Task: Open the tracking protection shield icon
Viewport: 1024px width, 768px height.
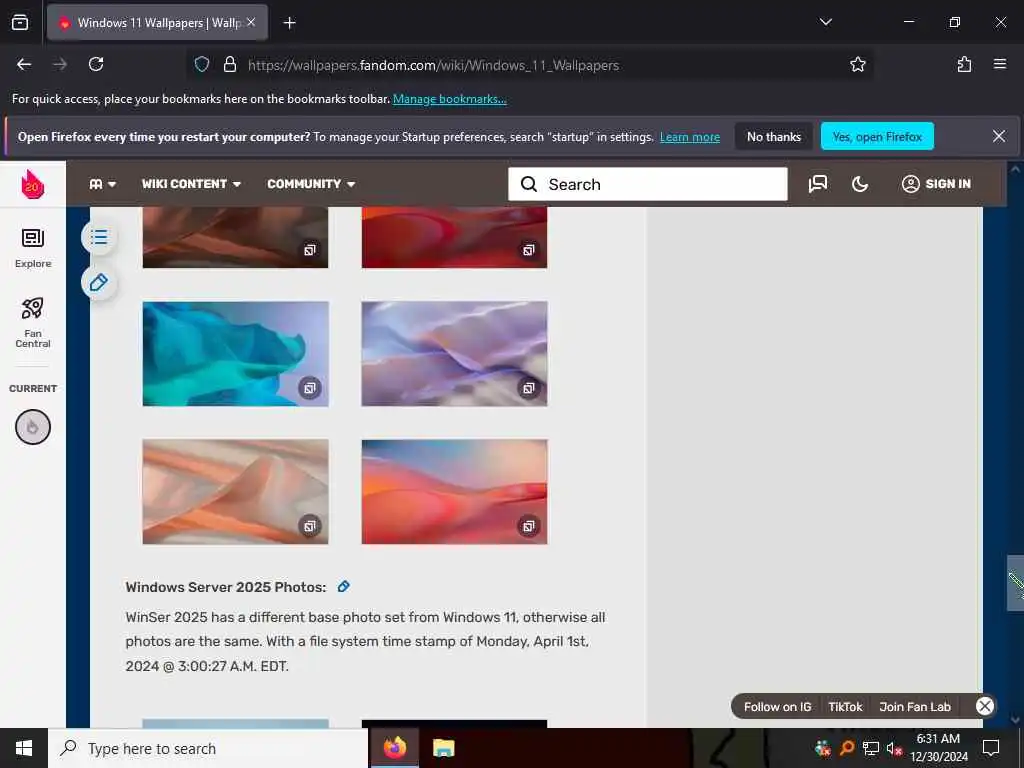Action: (x=202, y=64)
